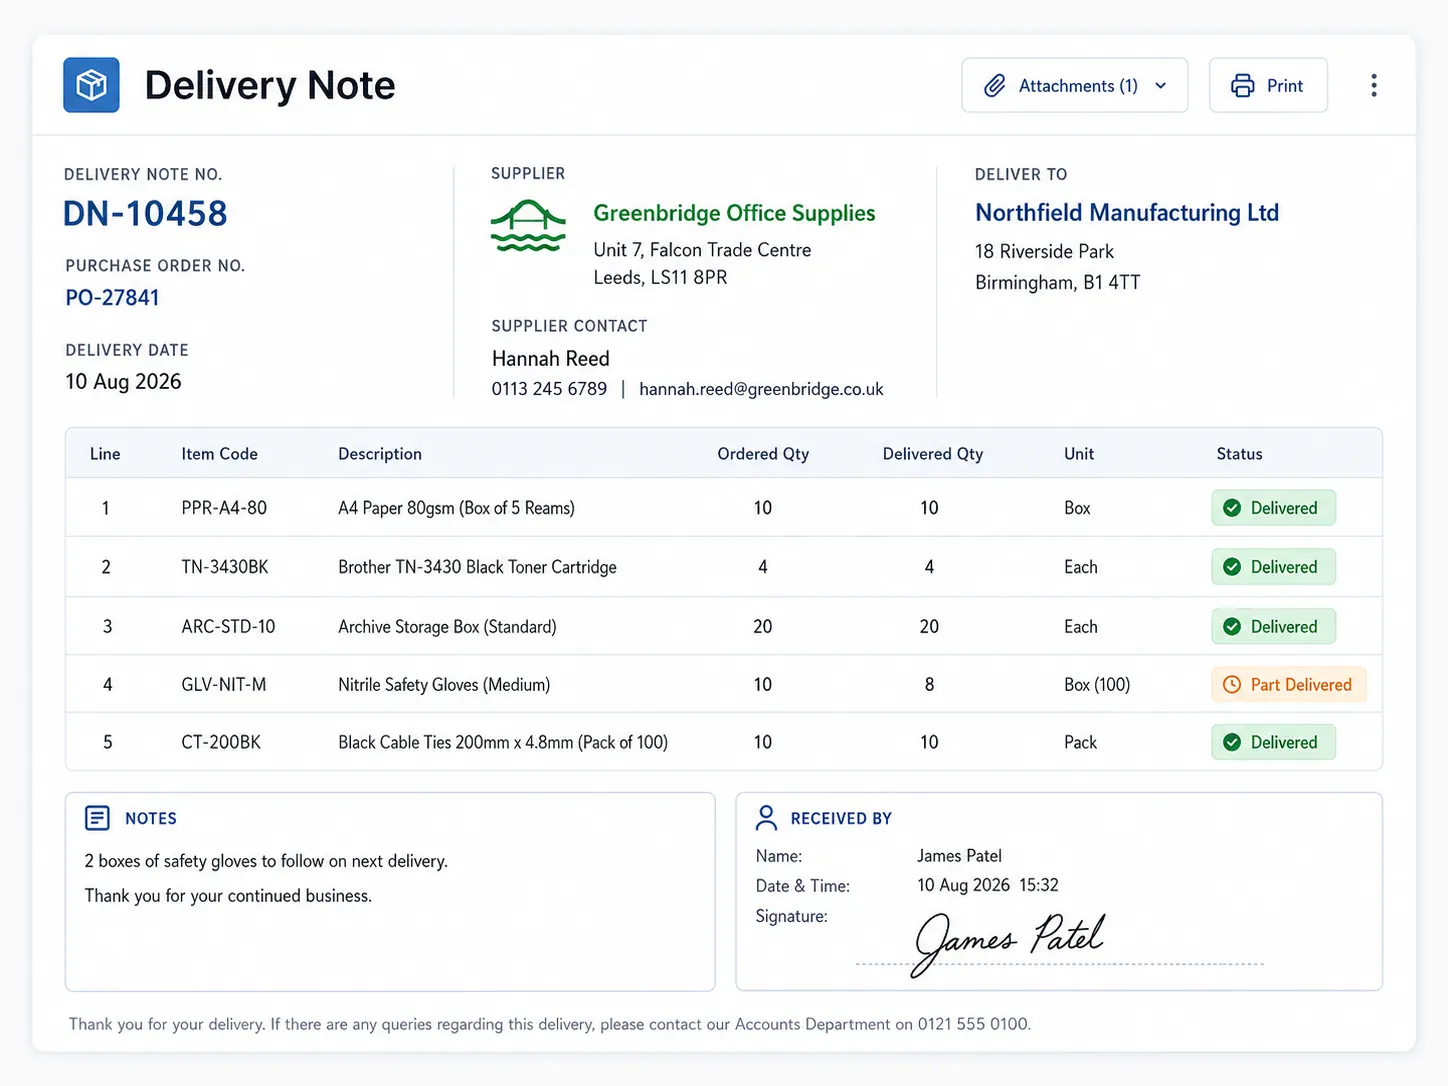Select item code PPR-A4-80

[224, 508]
